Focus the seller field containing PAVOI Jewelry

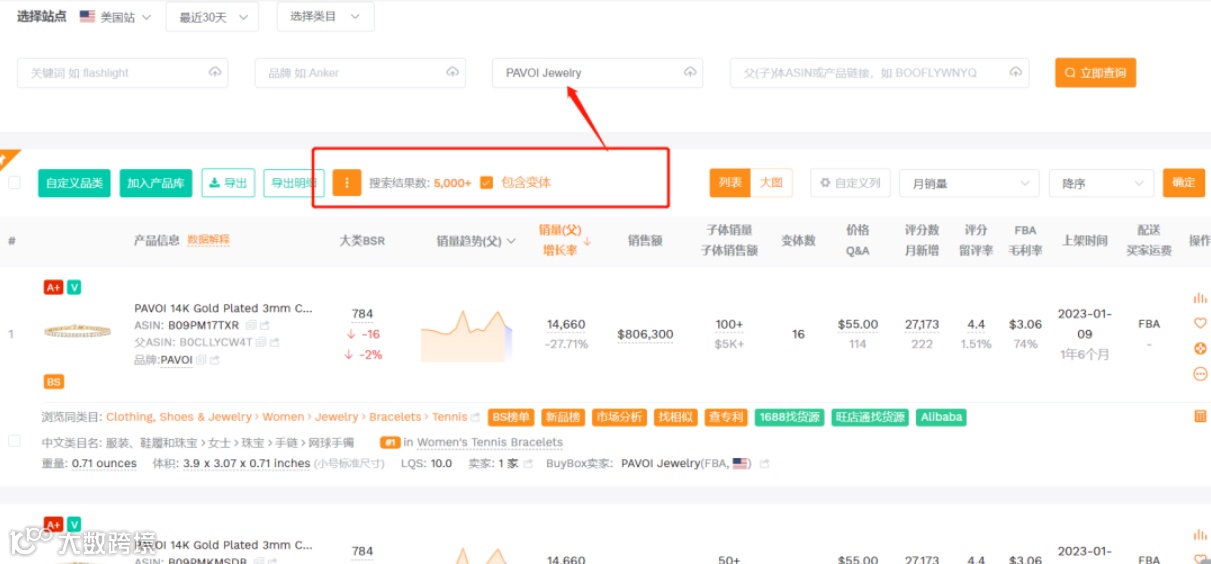pos(597,73)
